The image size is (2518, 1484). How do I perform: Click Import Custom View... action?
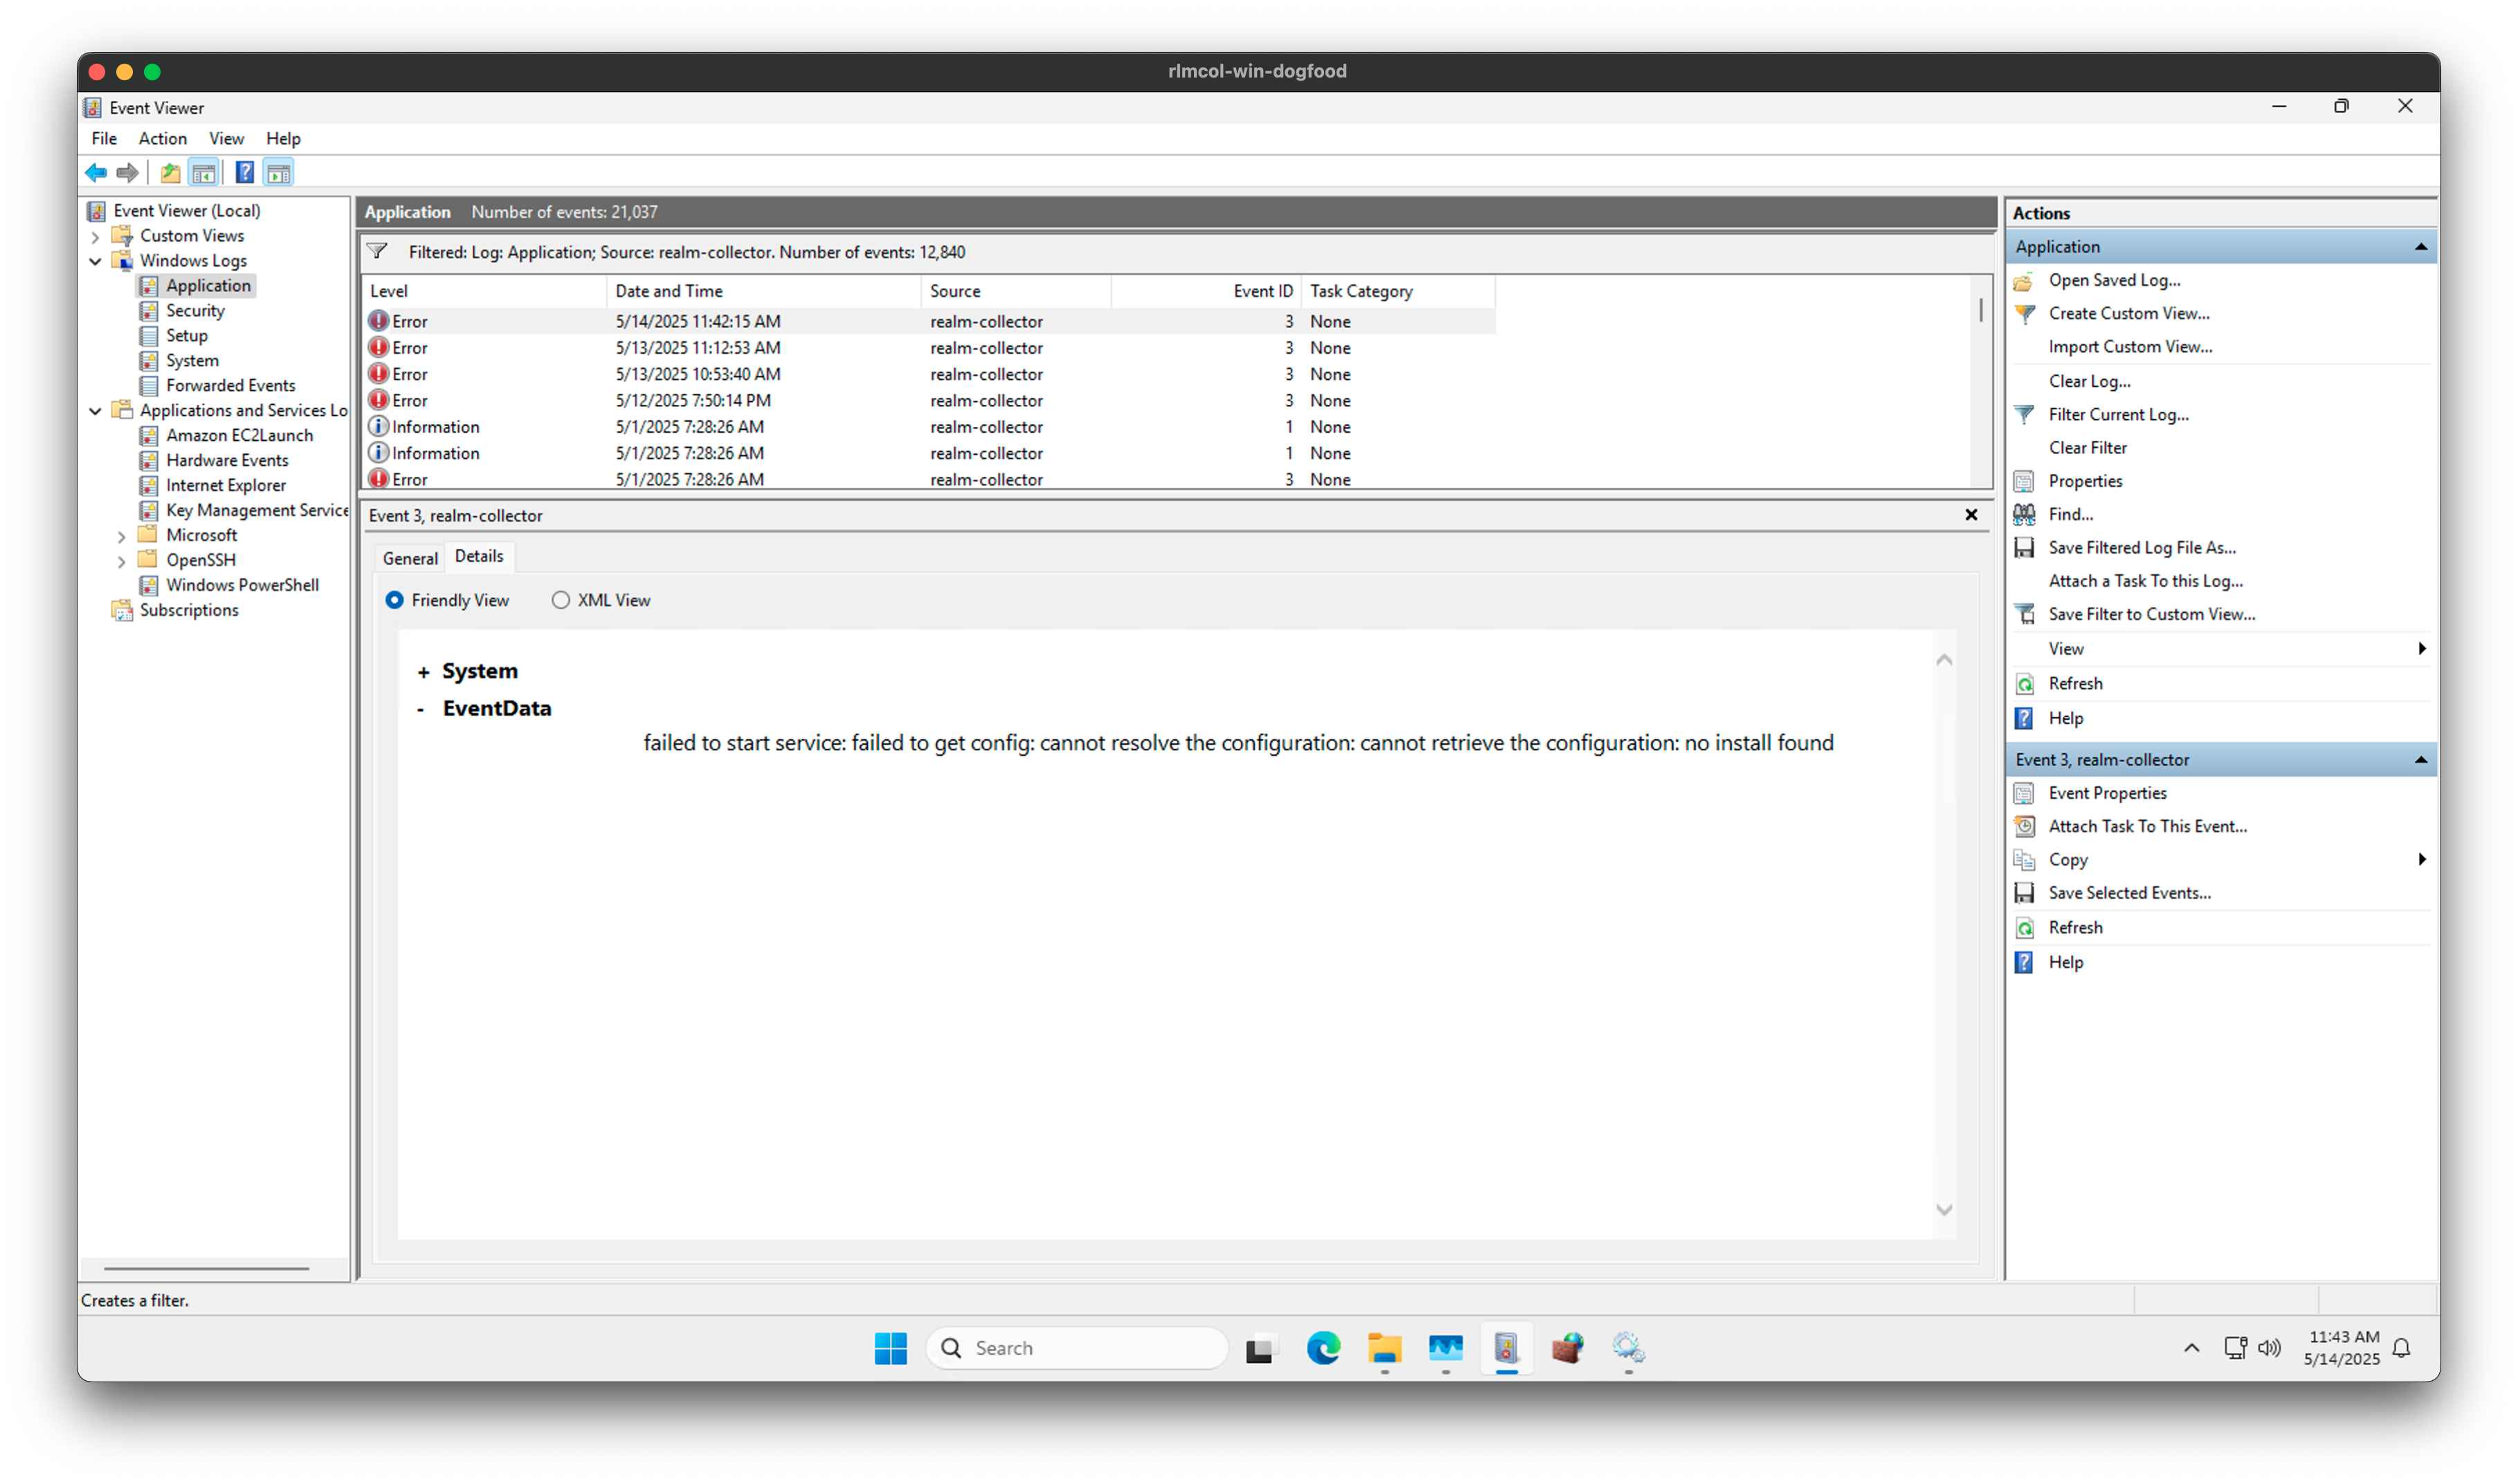(x=2130, y=347)
